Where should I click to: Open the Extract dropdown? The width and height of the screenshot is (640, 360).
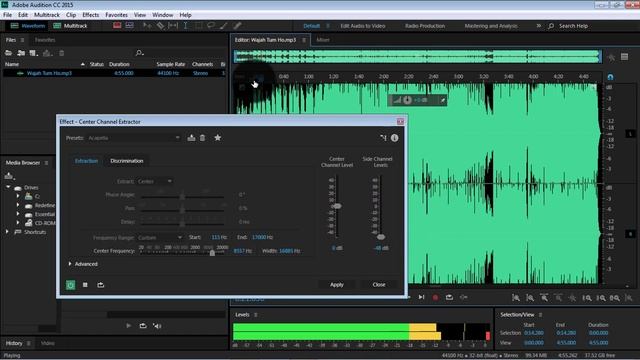154,181
